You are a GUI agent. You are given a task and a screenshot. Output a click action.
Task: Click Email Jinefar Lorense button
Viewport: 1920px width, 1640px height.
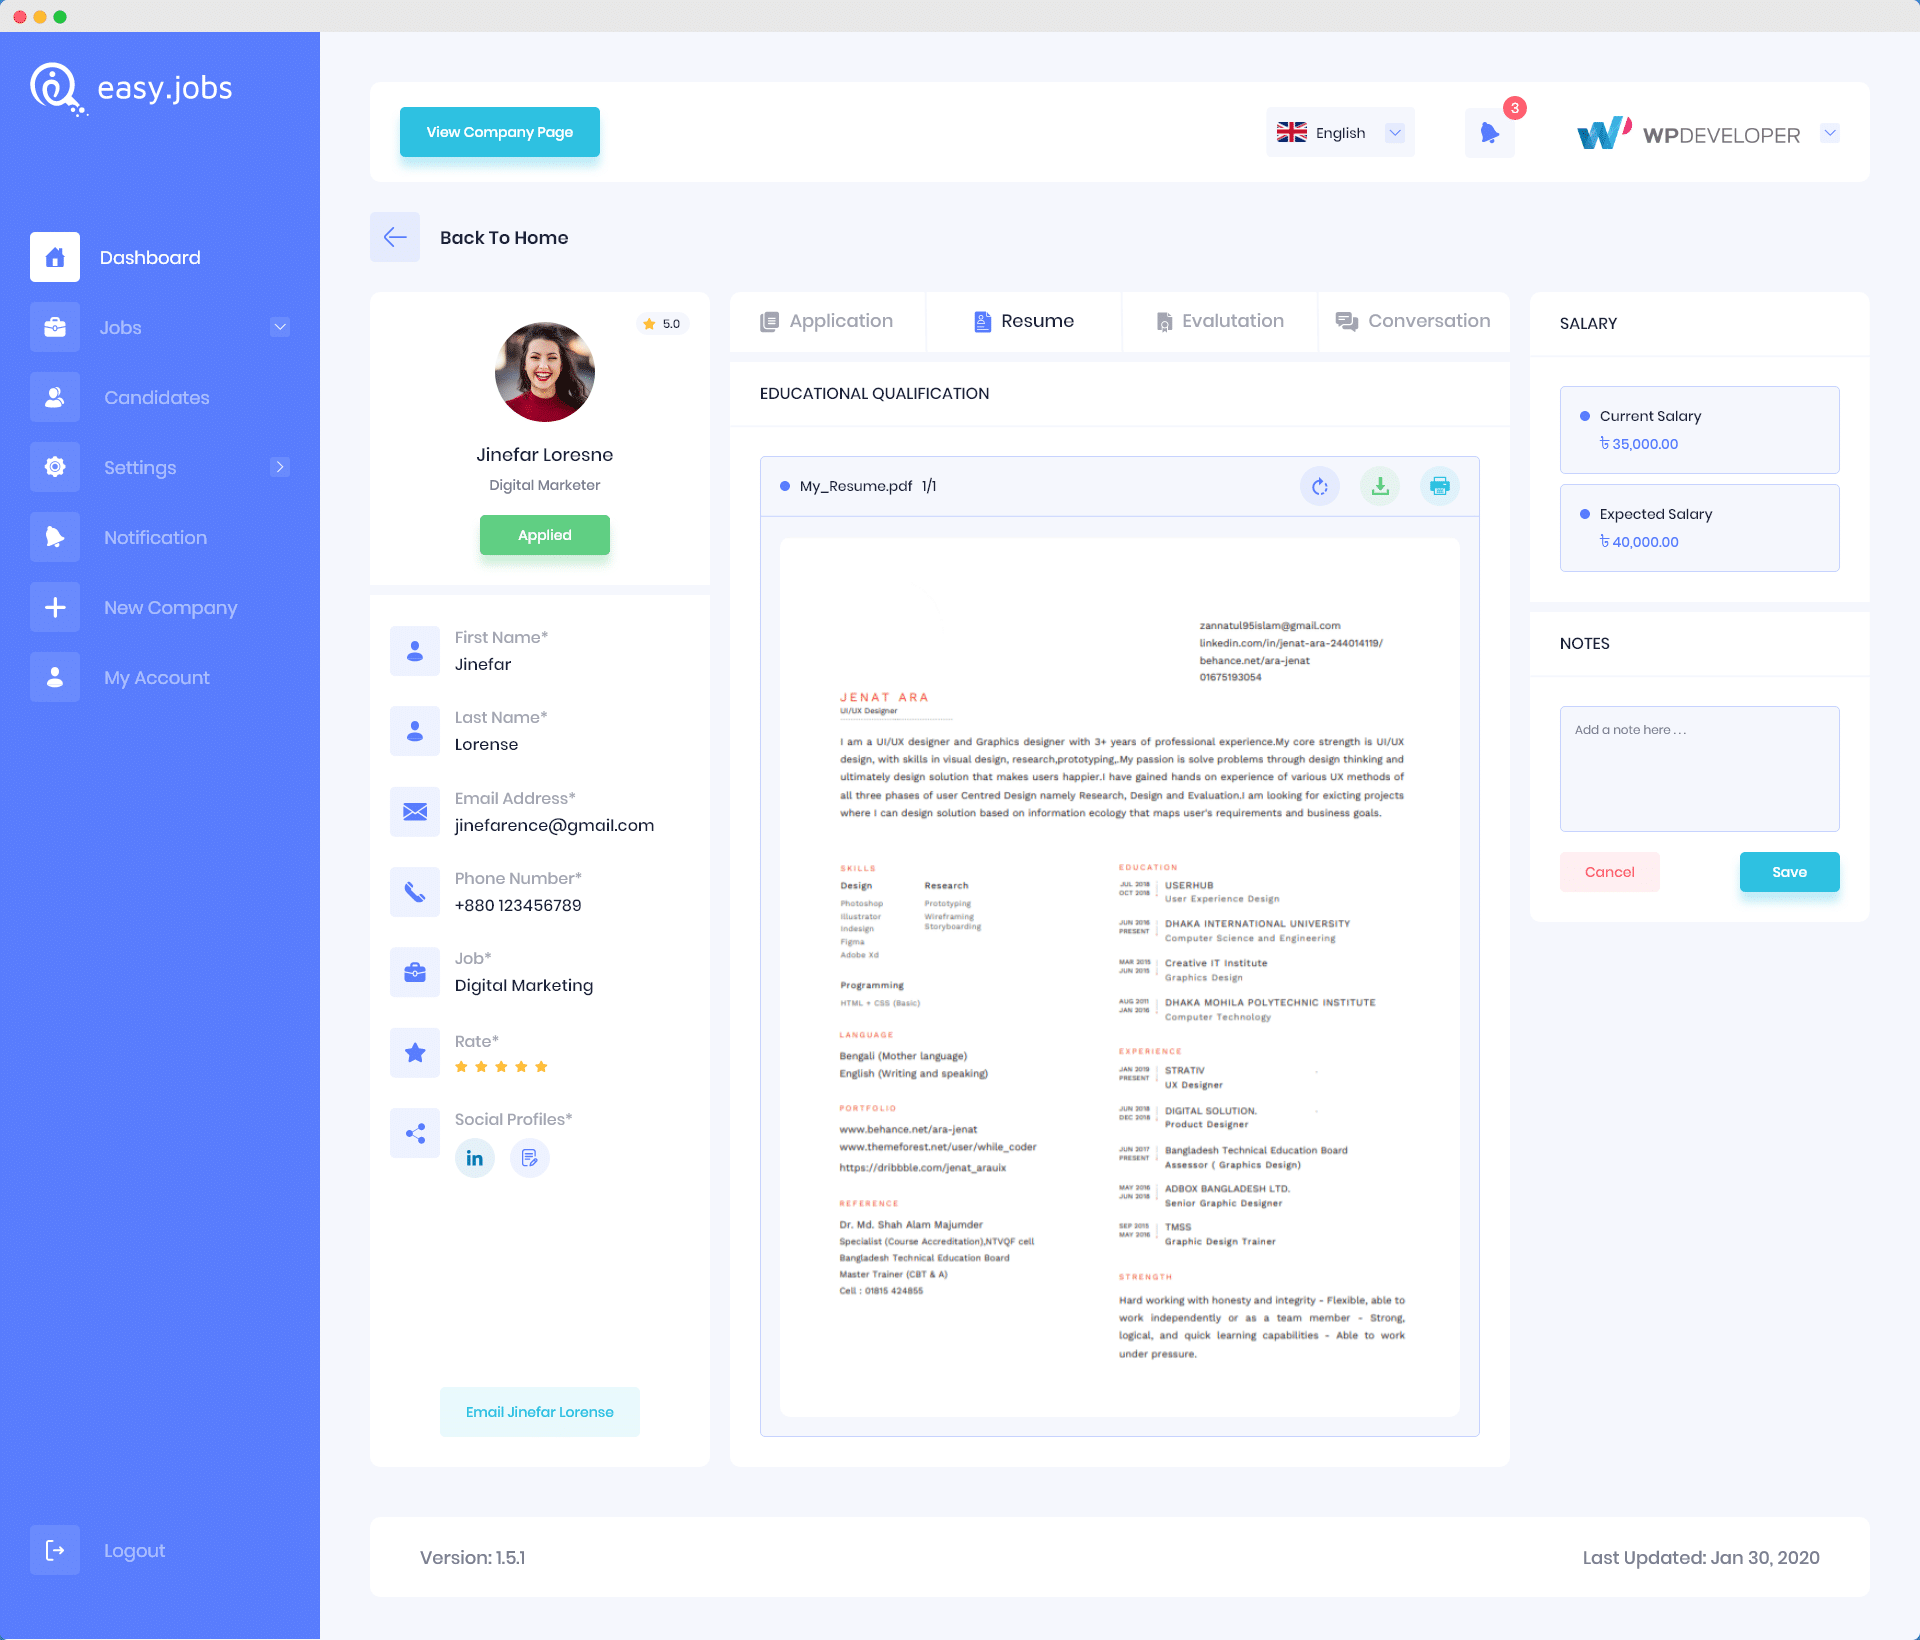click(542, 1411)
